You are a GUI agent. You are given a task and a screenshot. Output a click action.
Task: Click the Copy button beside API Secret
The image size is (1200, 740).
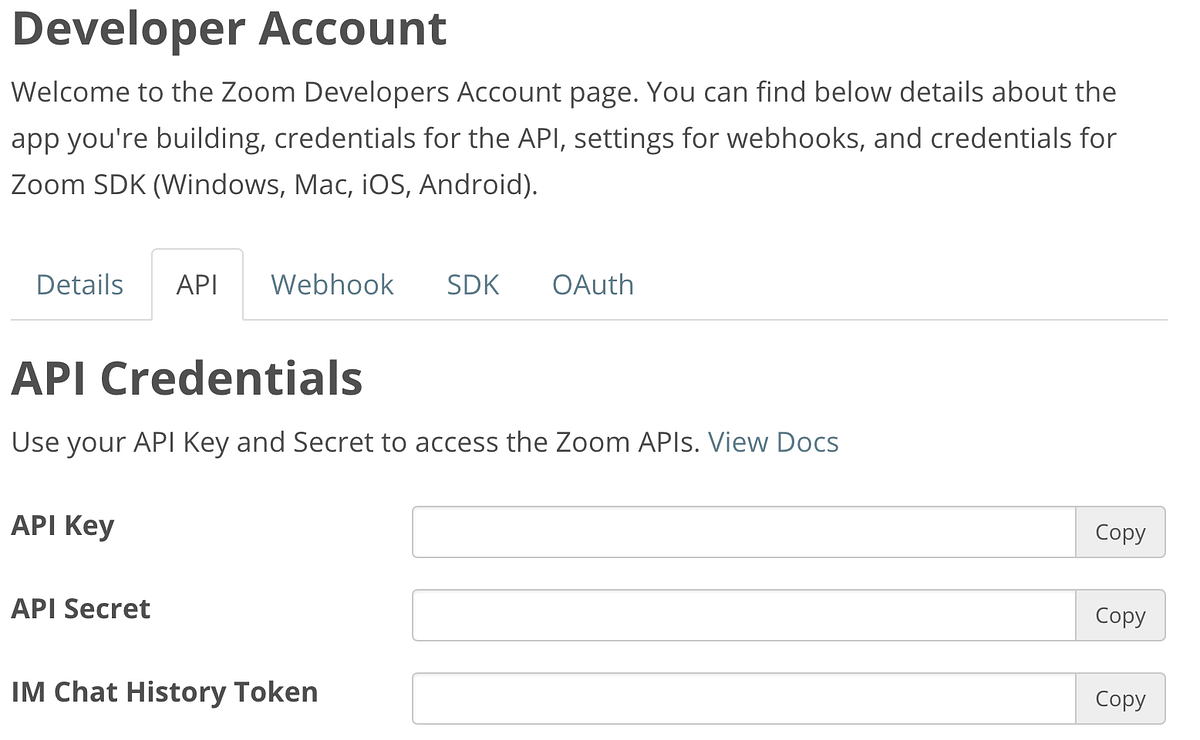(x=1120, y=615)
